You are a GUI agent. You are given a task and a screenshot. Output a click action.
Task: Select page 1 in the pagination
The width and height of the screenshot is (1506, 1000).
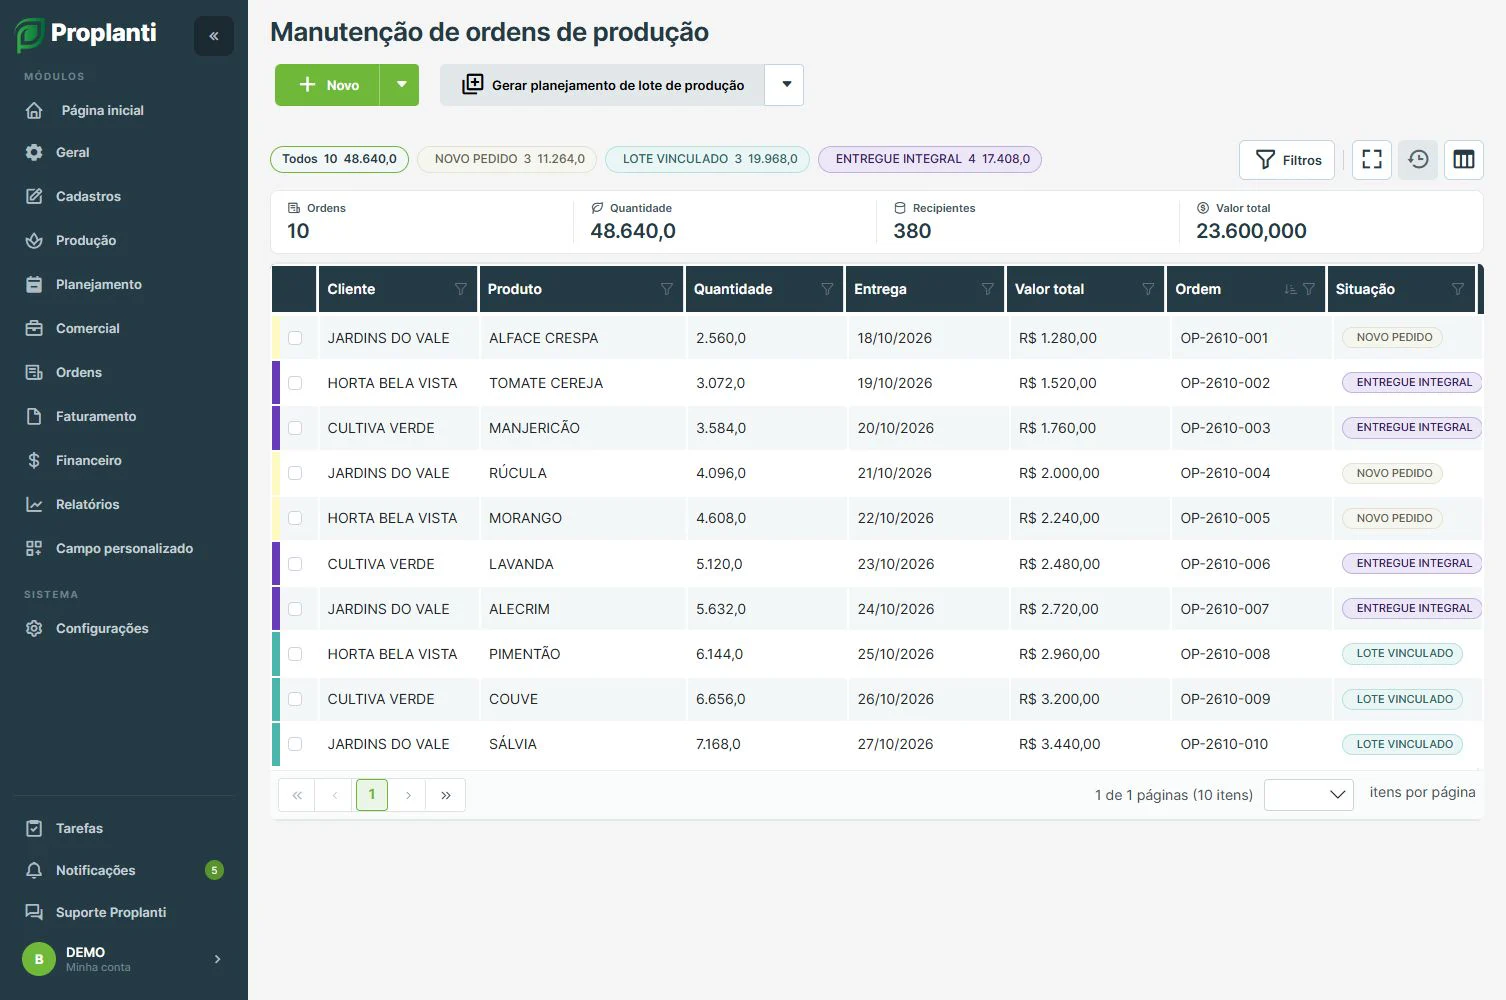(x=371, y=795)
